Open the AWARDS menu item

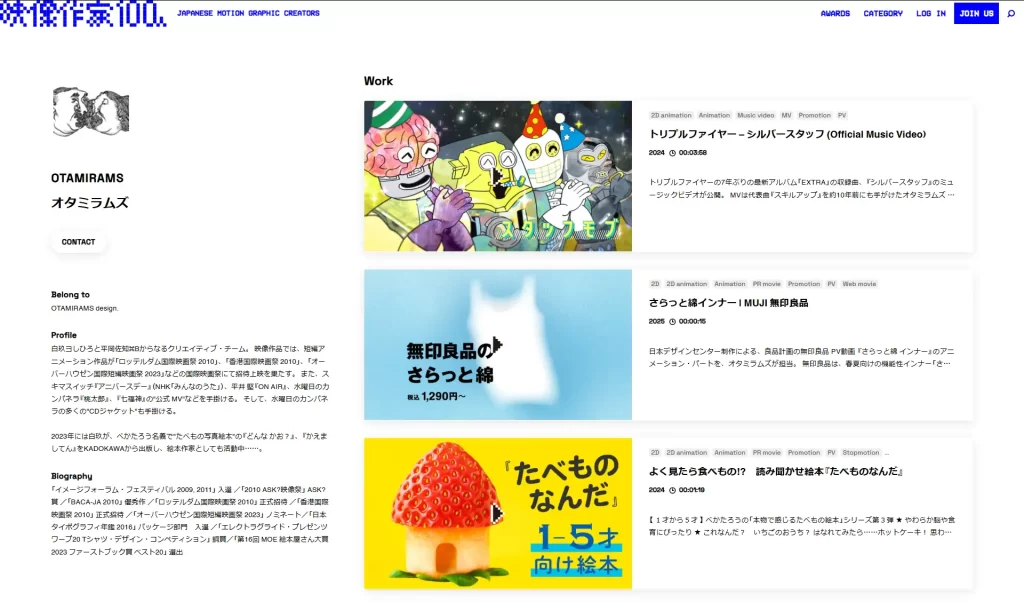point(835,13)
